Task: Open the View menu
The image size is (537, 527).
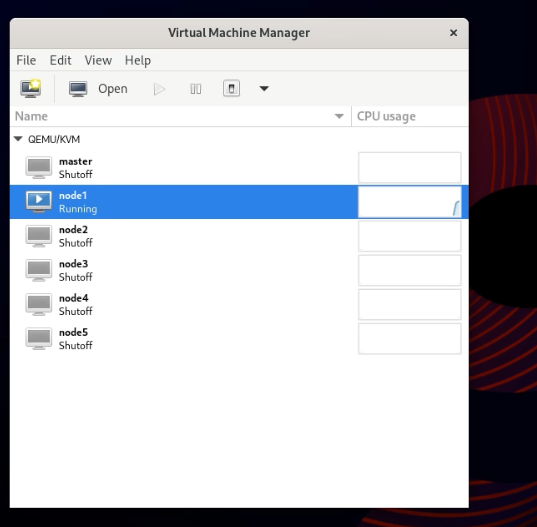Action: click(x=98, y=60)
